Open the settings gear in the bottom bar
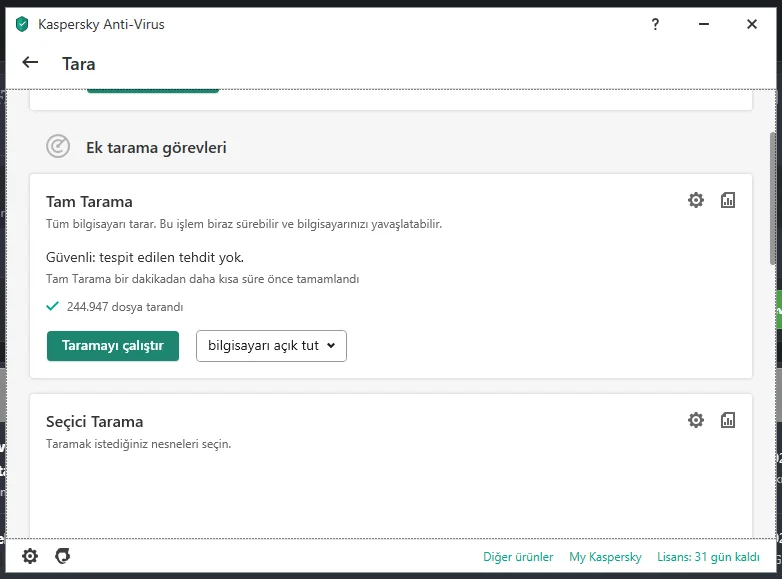The width and height of the screenshot is (782, 579). [30, 556]
